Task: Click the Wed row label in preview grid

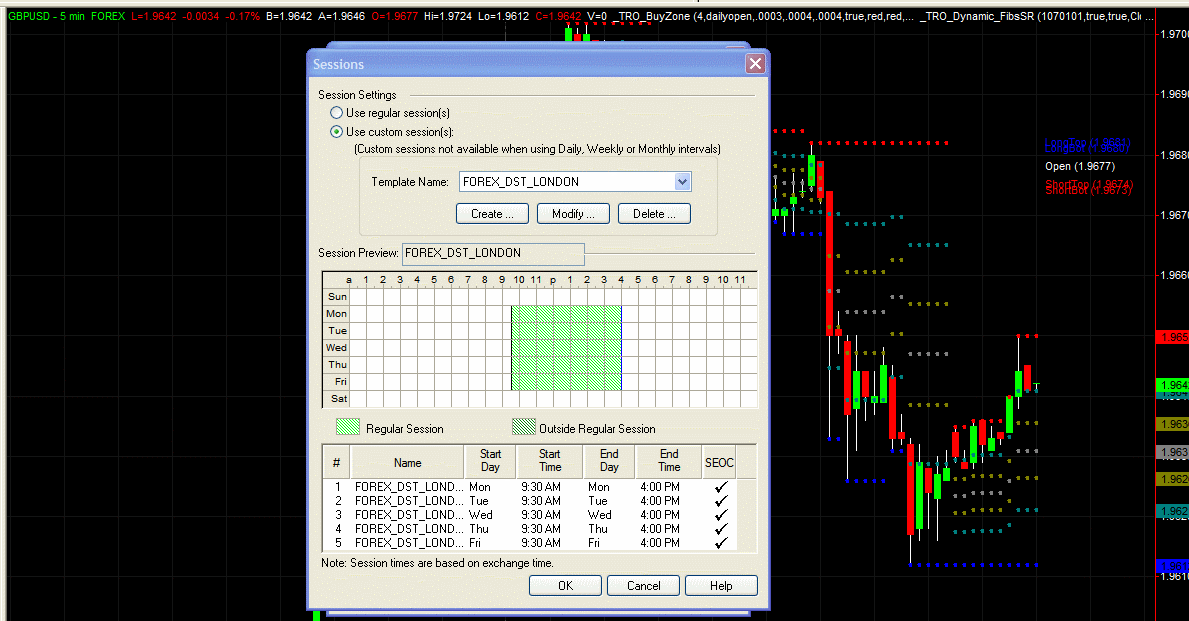Action: [x=337, y=348]
